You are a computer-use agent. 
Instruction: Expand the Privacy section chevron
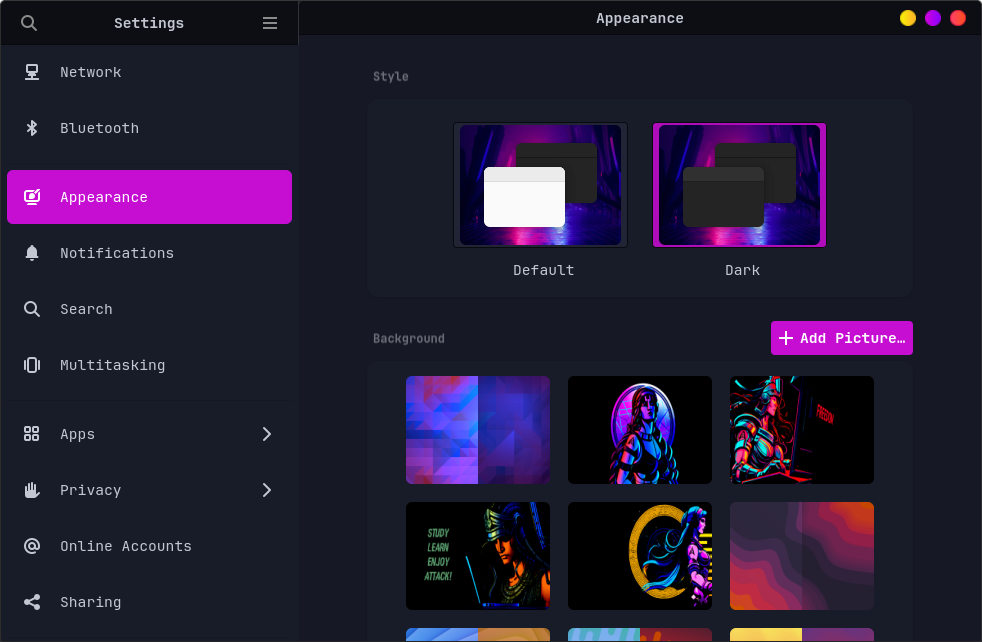coord(267,490)
